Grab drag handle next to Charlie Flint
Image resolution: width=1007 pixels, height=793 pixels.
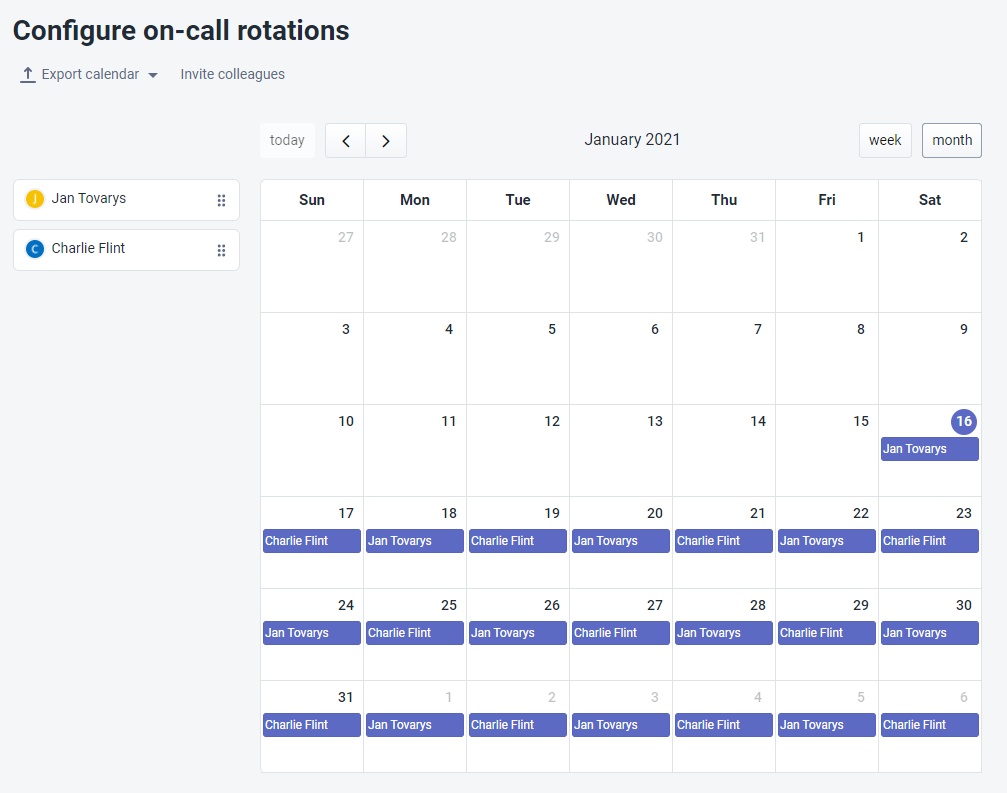click(x=221, y=250)
